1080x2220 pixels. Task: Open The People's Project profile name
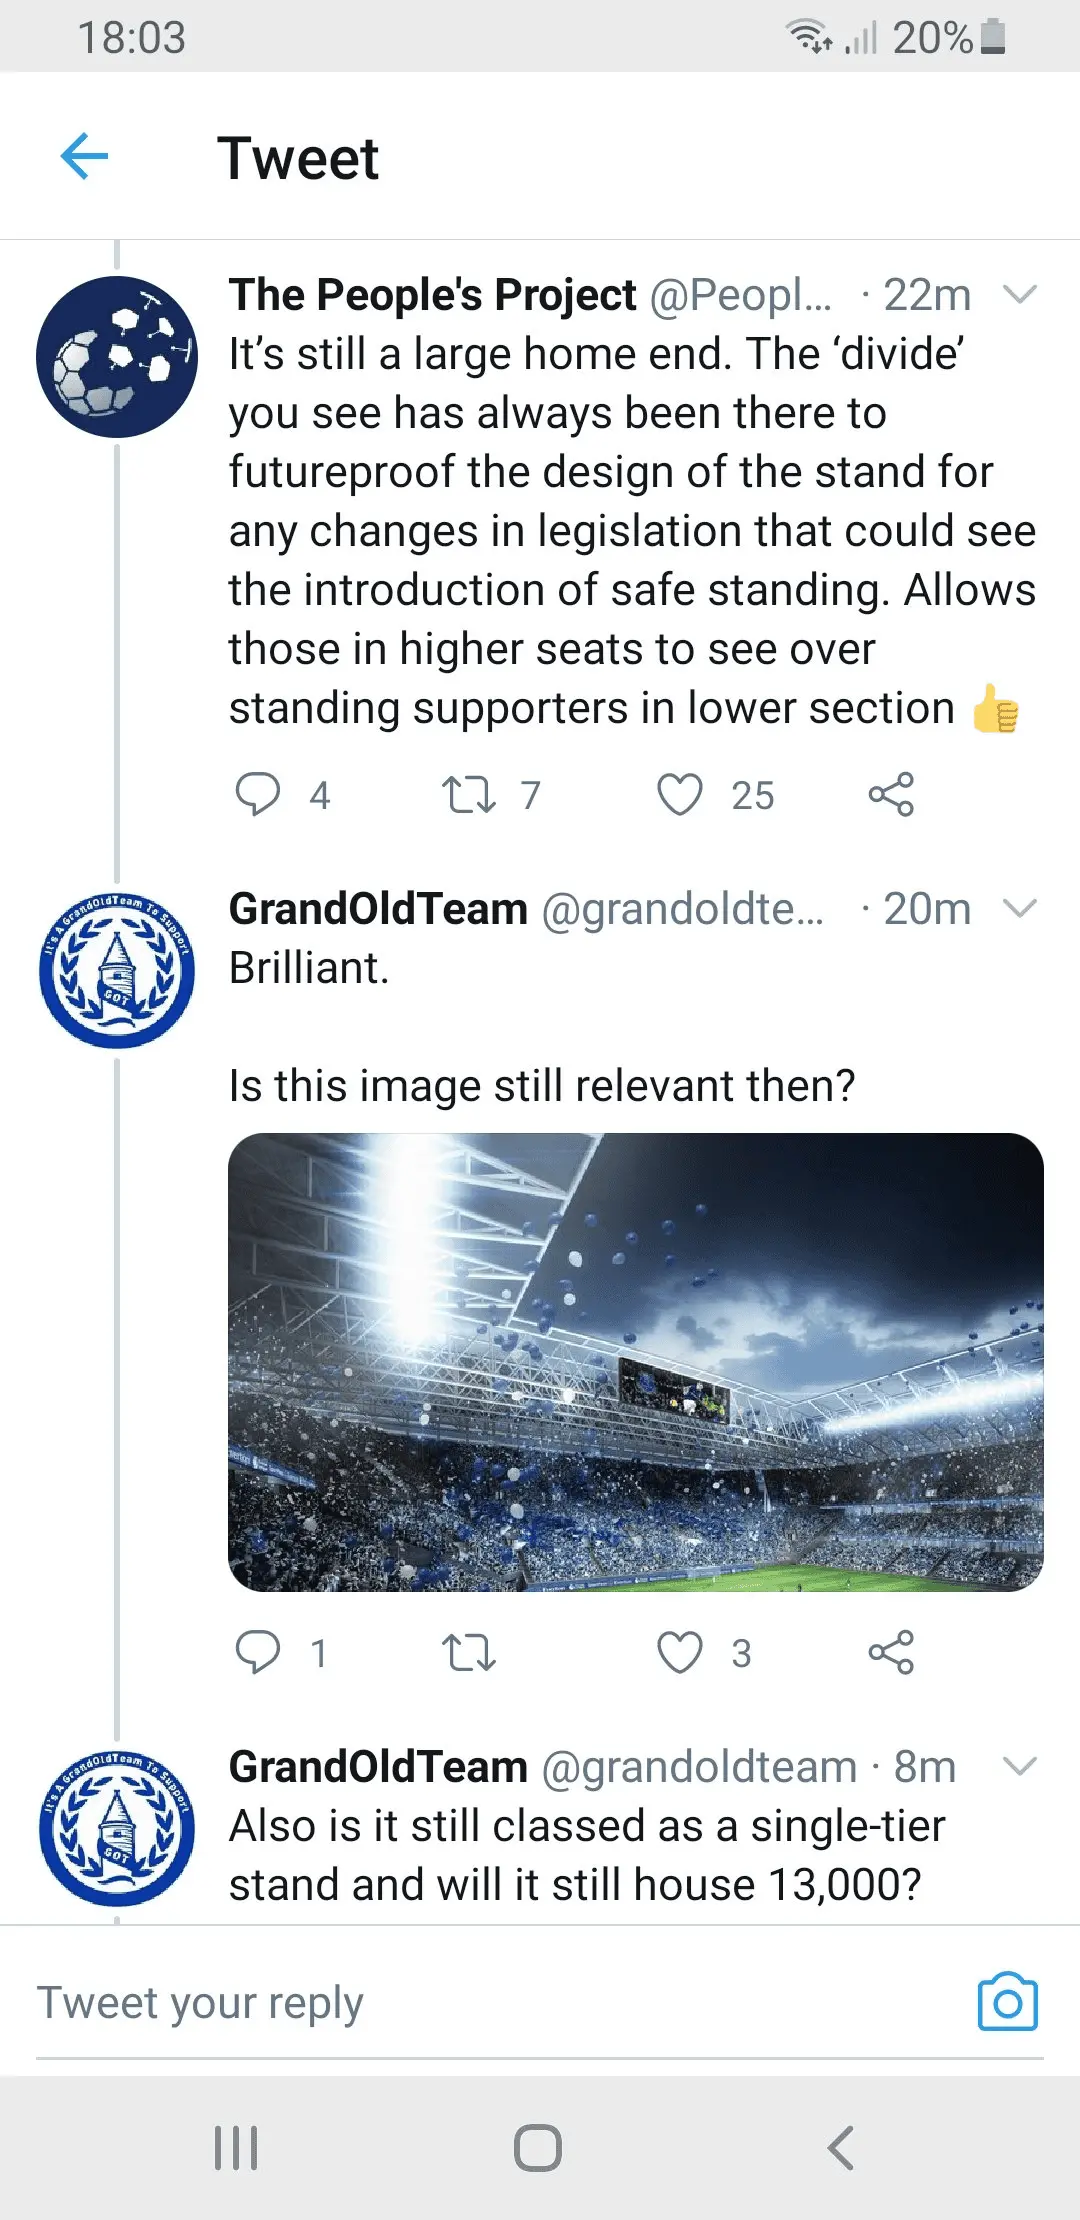point(432,295)
